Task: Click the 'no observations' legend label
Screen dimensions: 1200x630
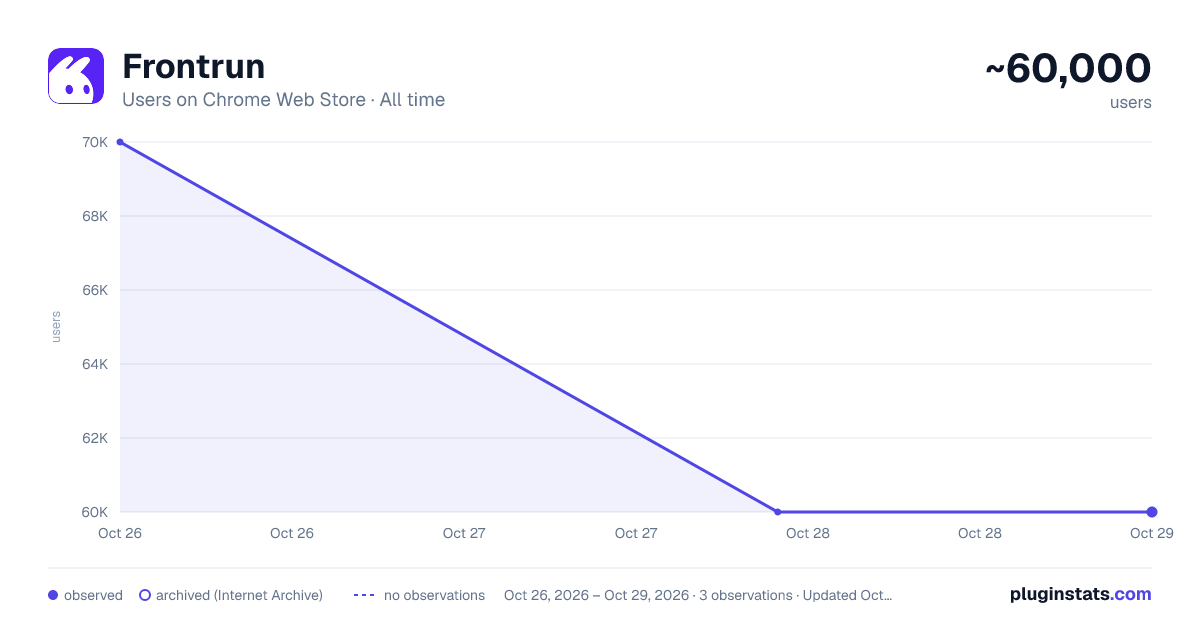Action: coord(434,595)
